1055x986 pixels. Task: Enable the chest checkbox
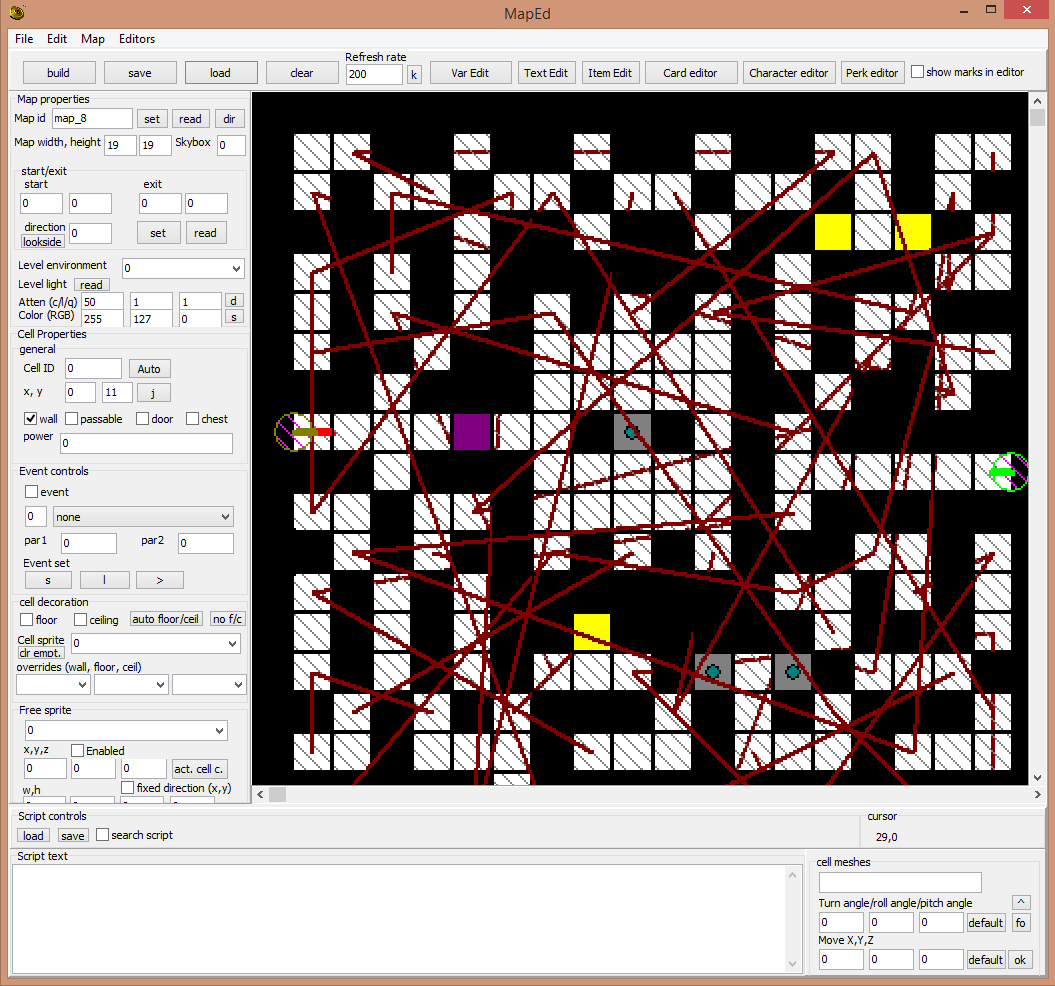[x=192, y=419]
